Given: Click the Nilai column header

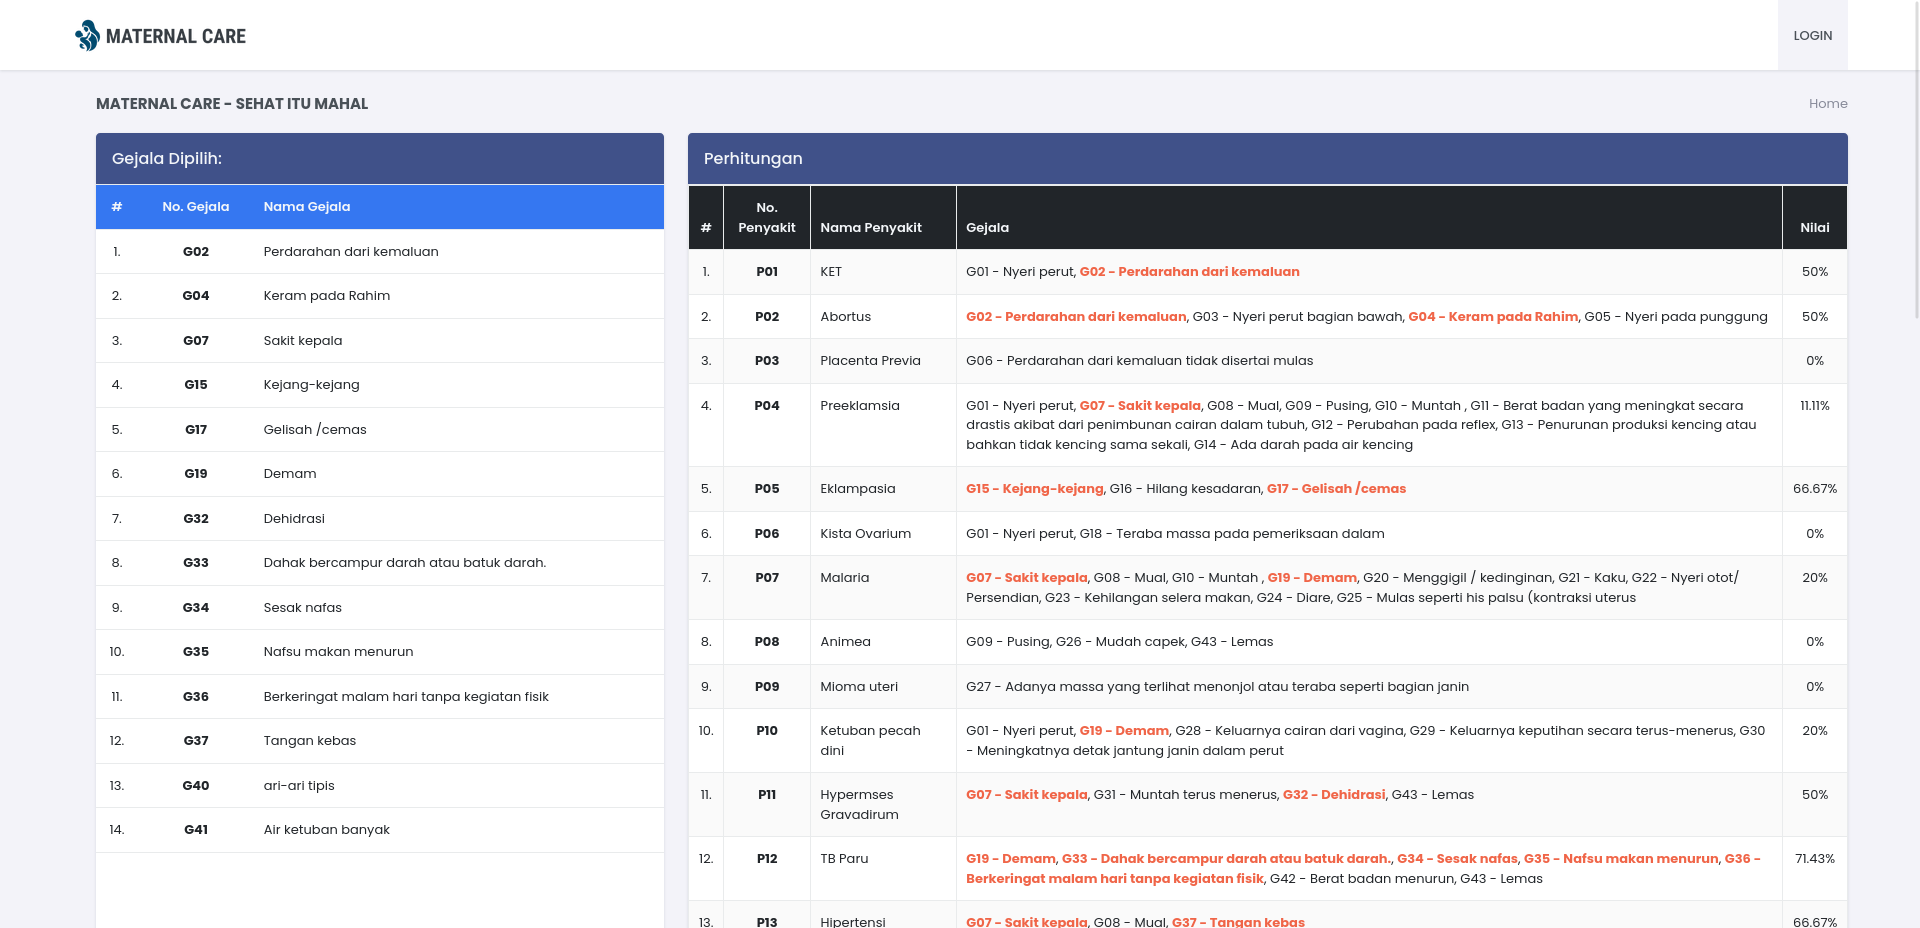Looking at the screenshot, I should (x=1814, y=228).
